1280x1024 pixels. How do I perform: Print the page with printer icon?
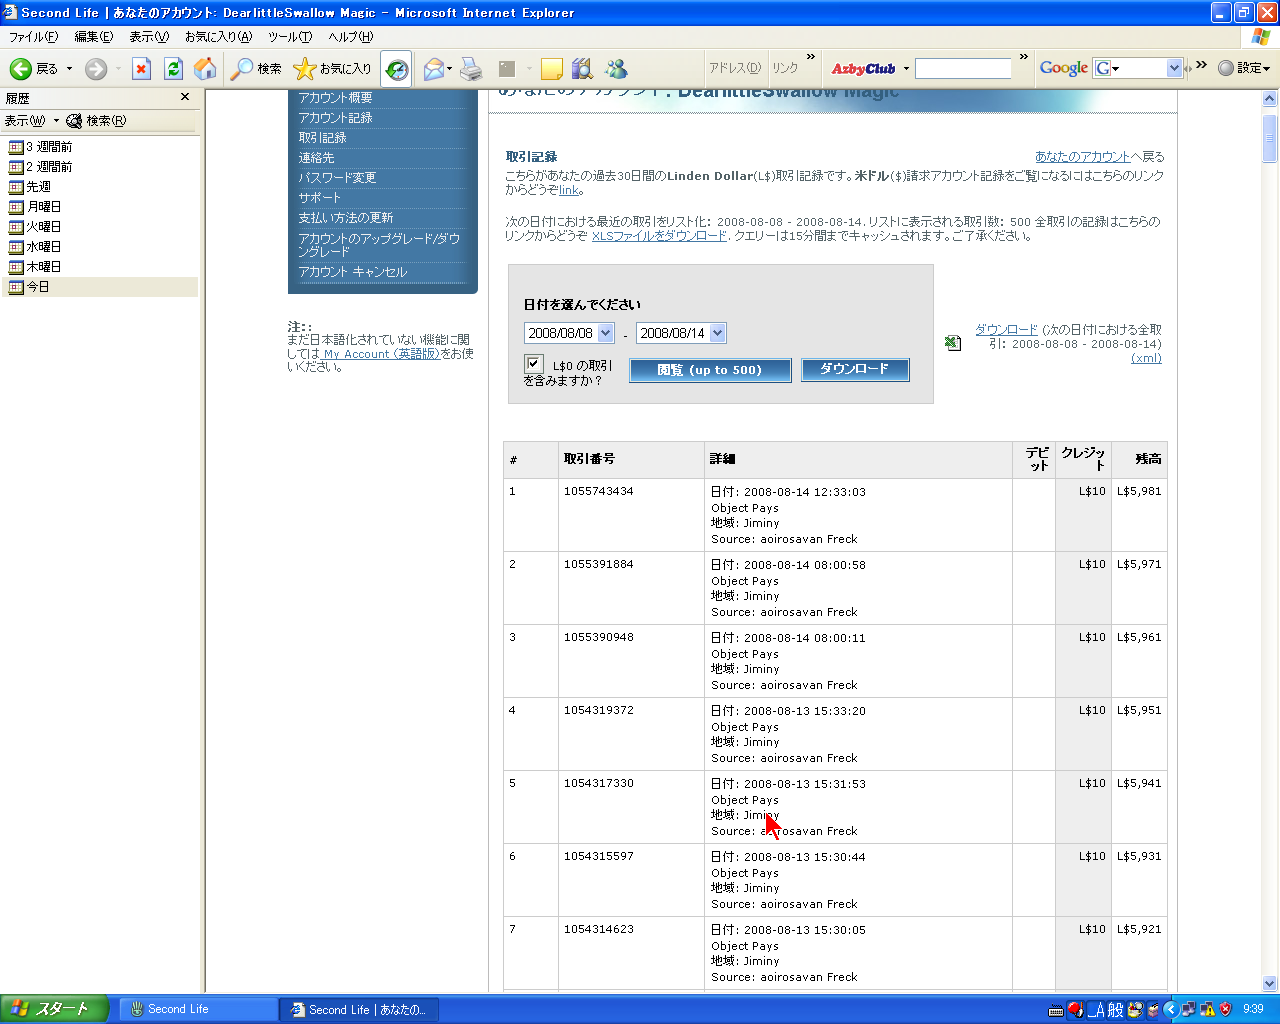[x=471, y=69]
